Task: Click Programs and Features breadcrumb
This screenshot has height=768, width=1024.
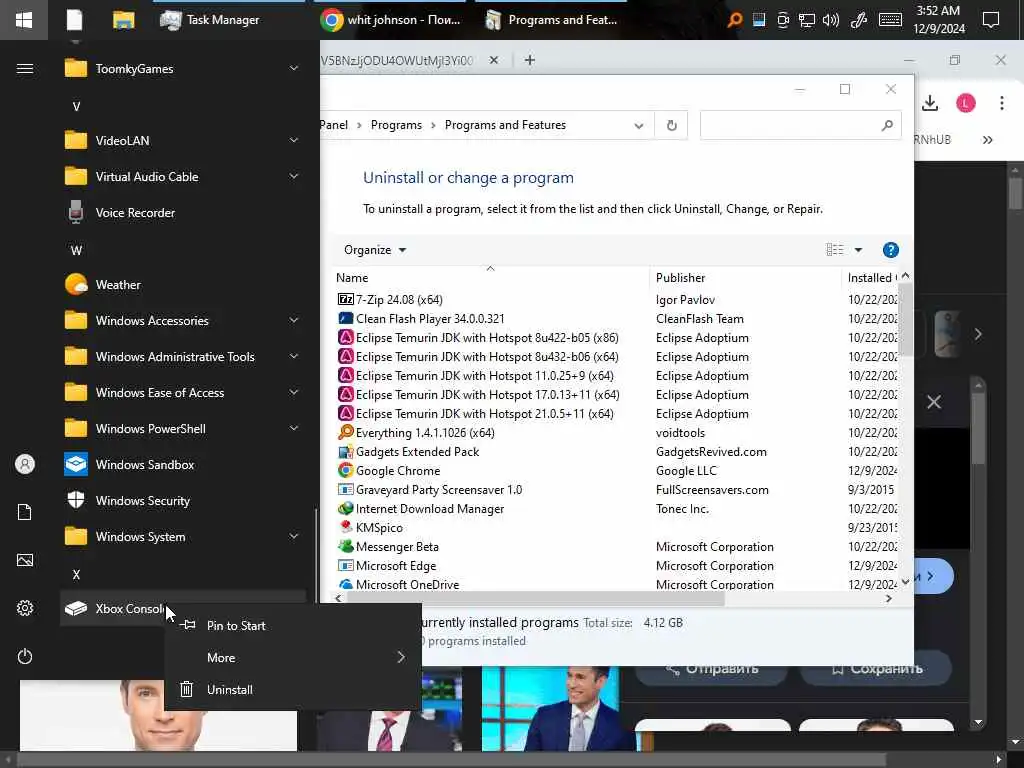Action: (505, 125)
